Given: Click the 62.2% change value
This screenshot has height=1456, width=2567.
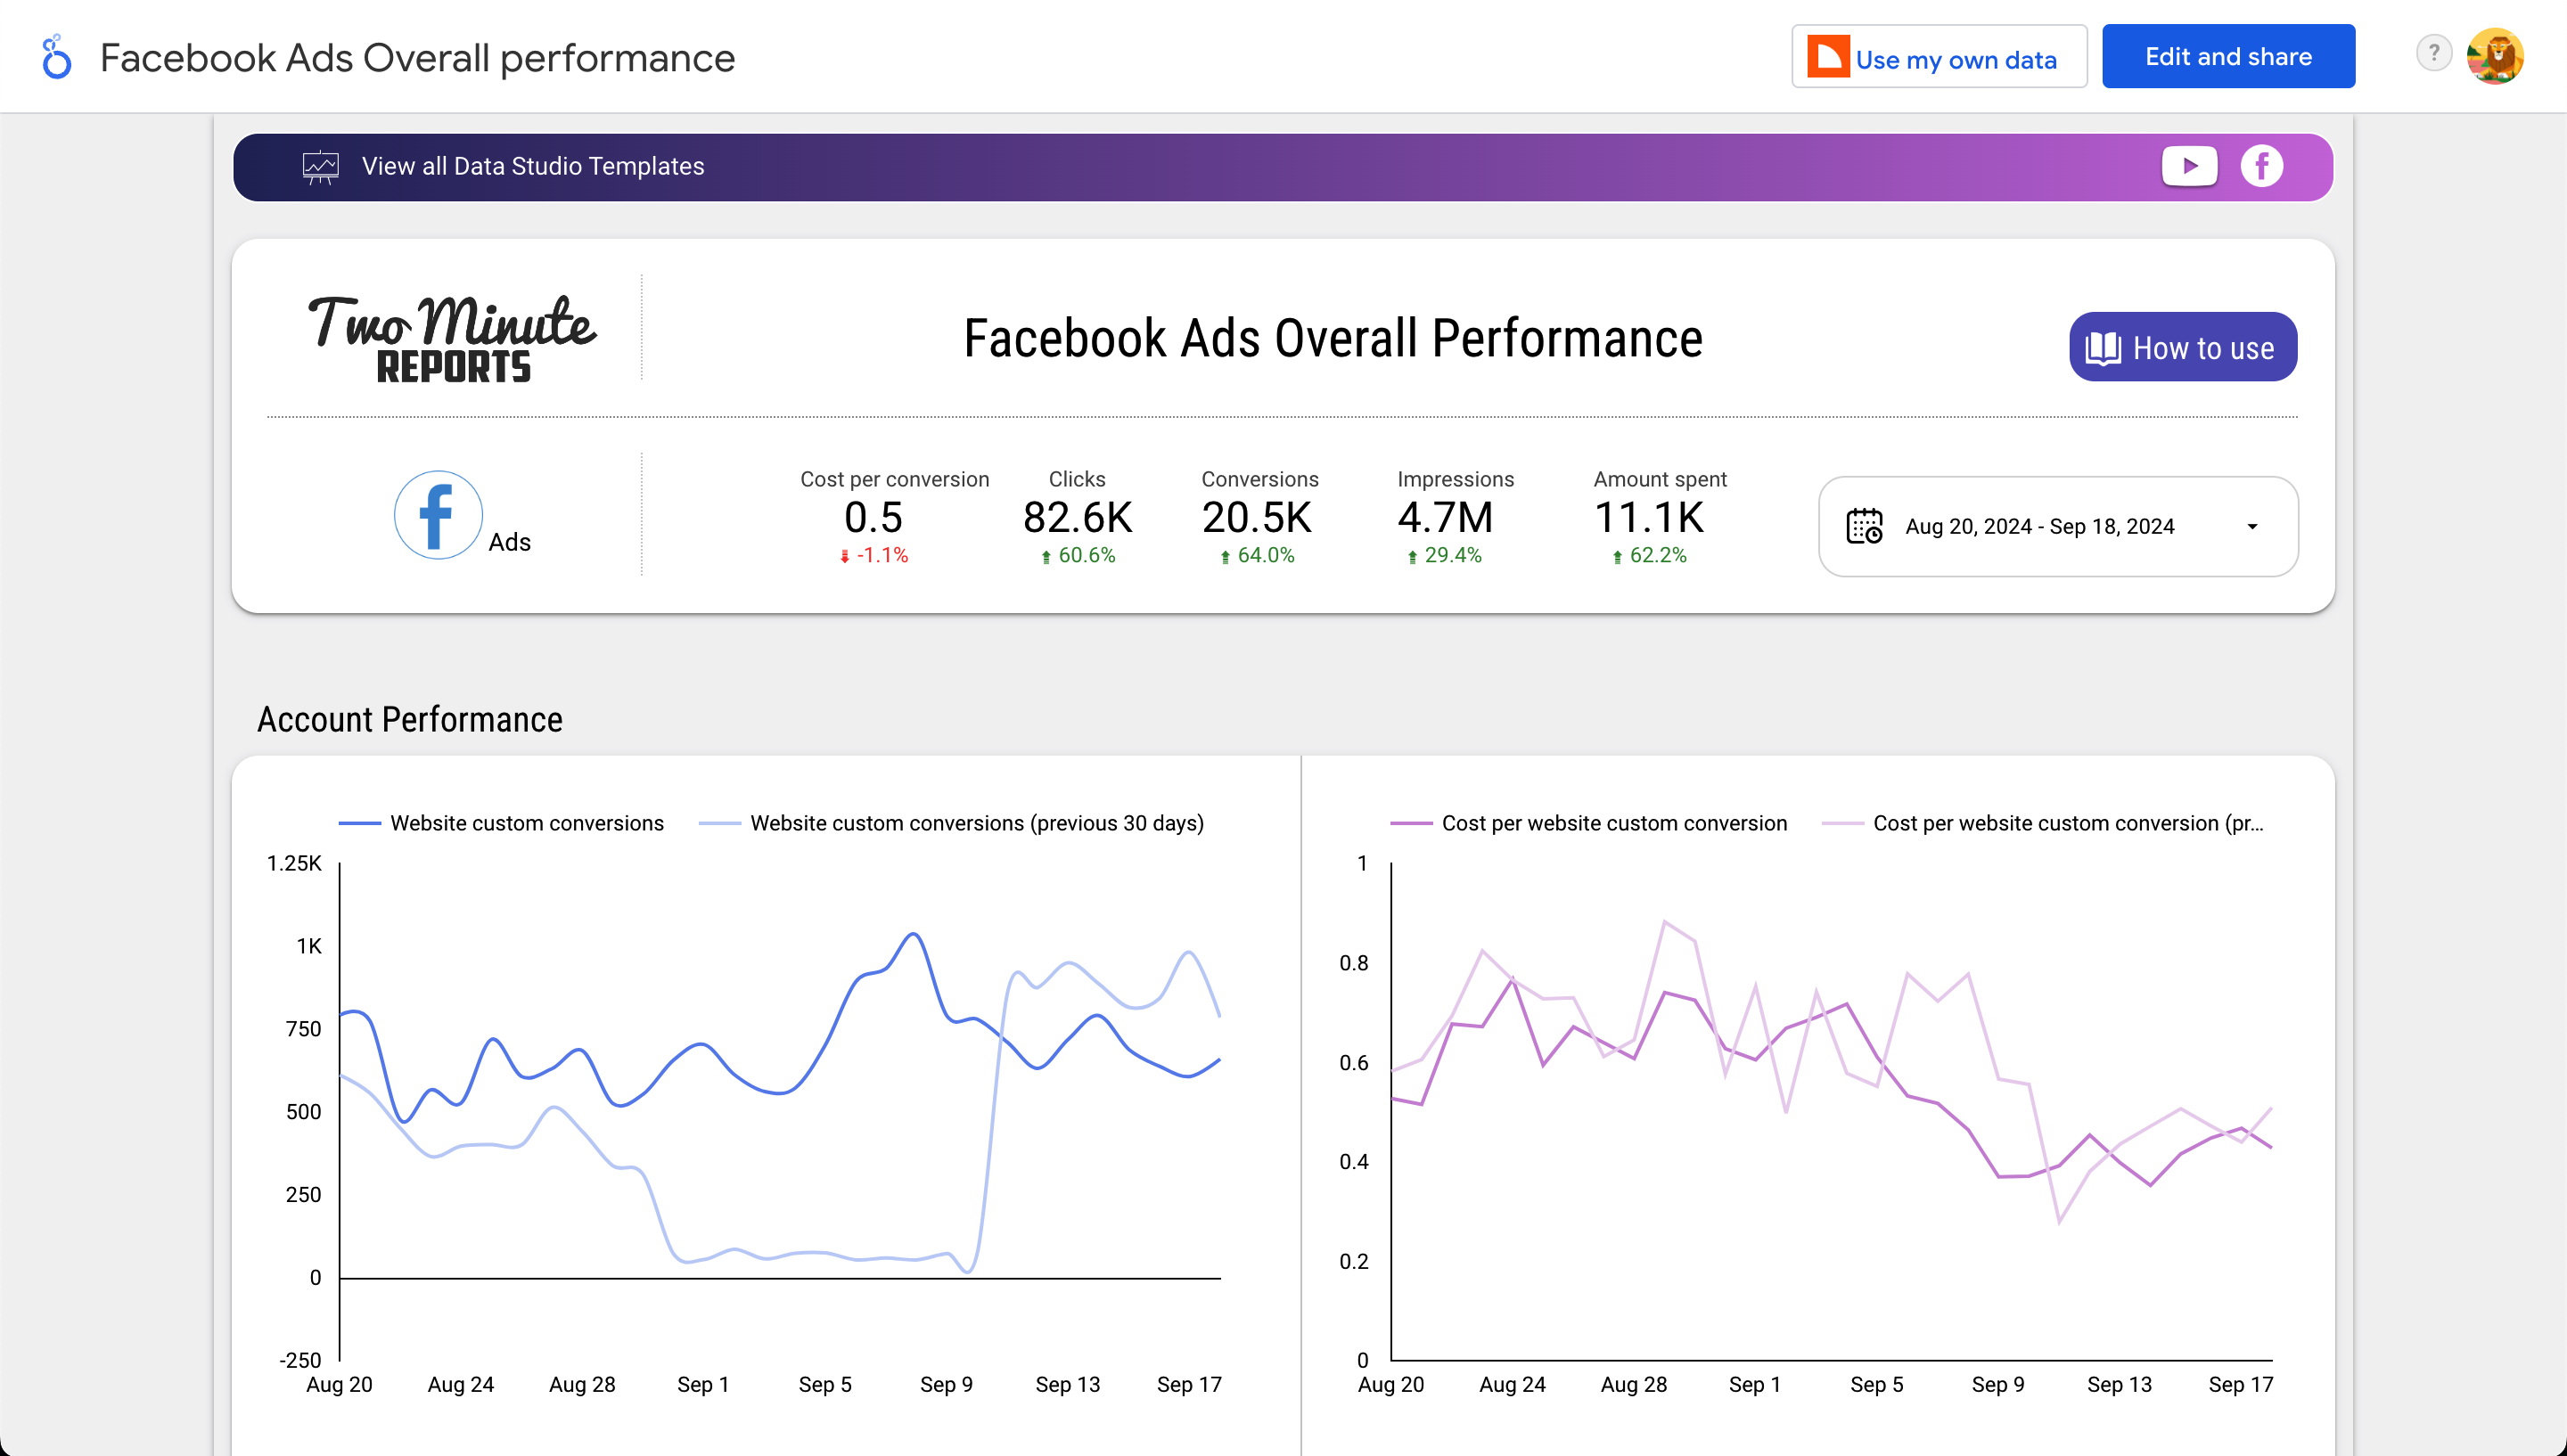Looking at the screenshot, I should click(x=1658, y=556).
